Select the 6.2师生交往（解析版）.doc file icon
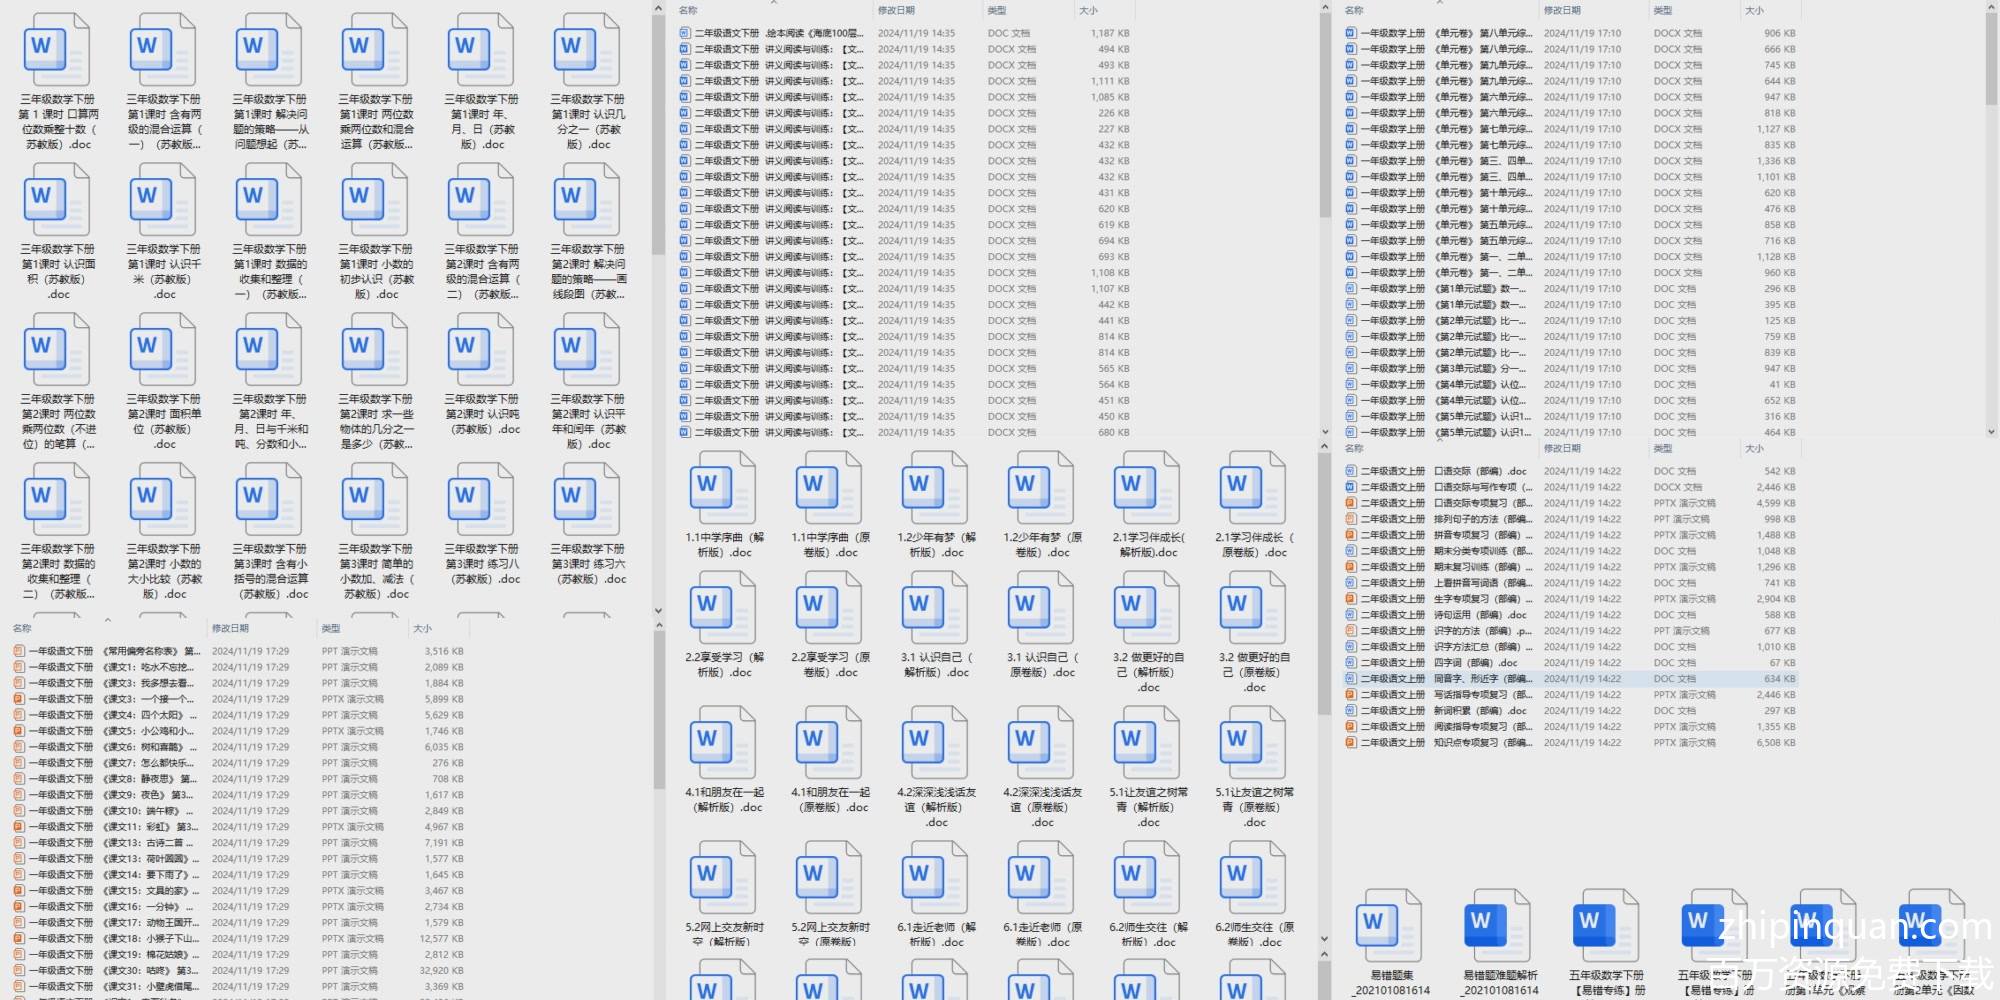2000x1000 pixels. [1147, 877]
